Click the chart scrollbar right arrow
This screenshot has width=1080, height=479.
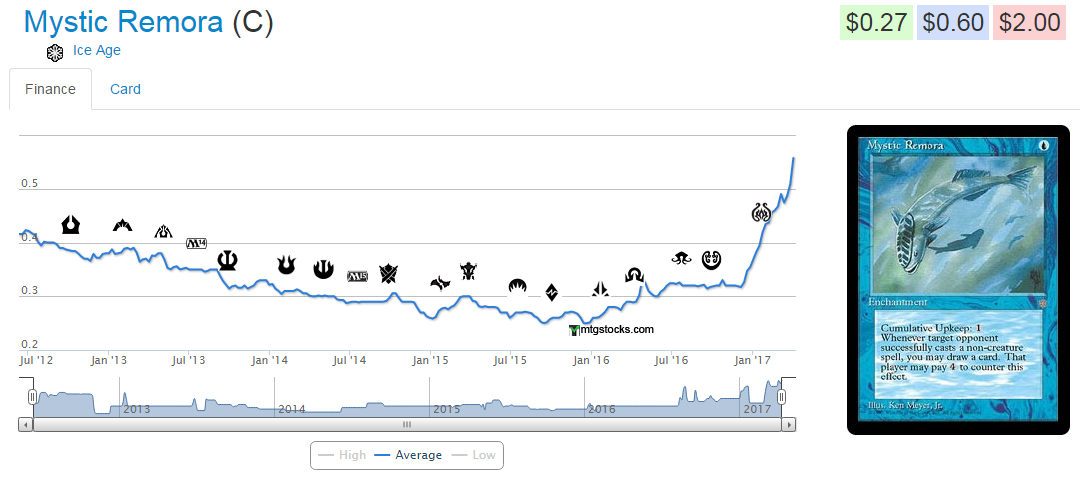[x=789, y=424]
